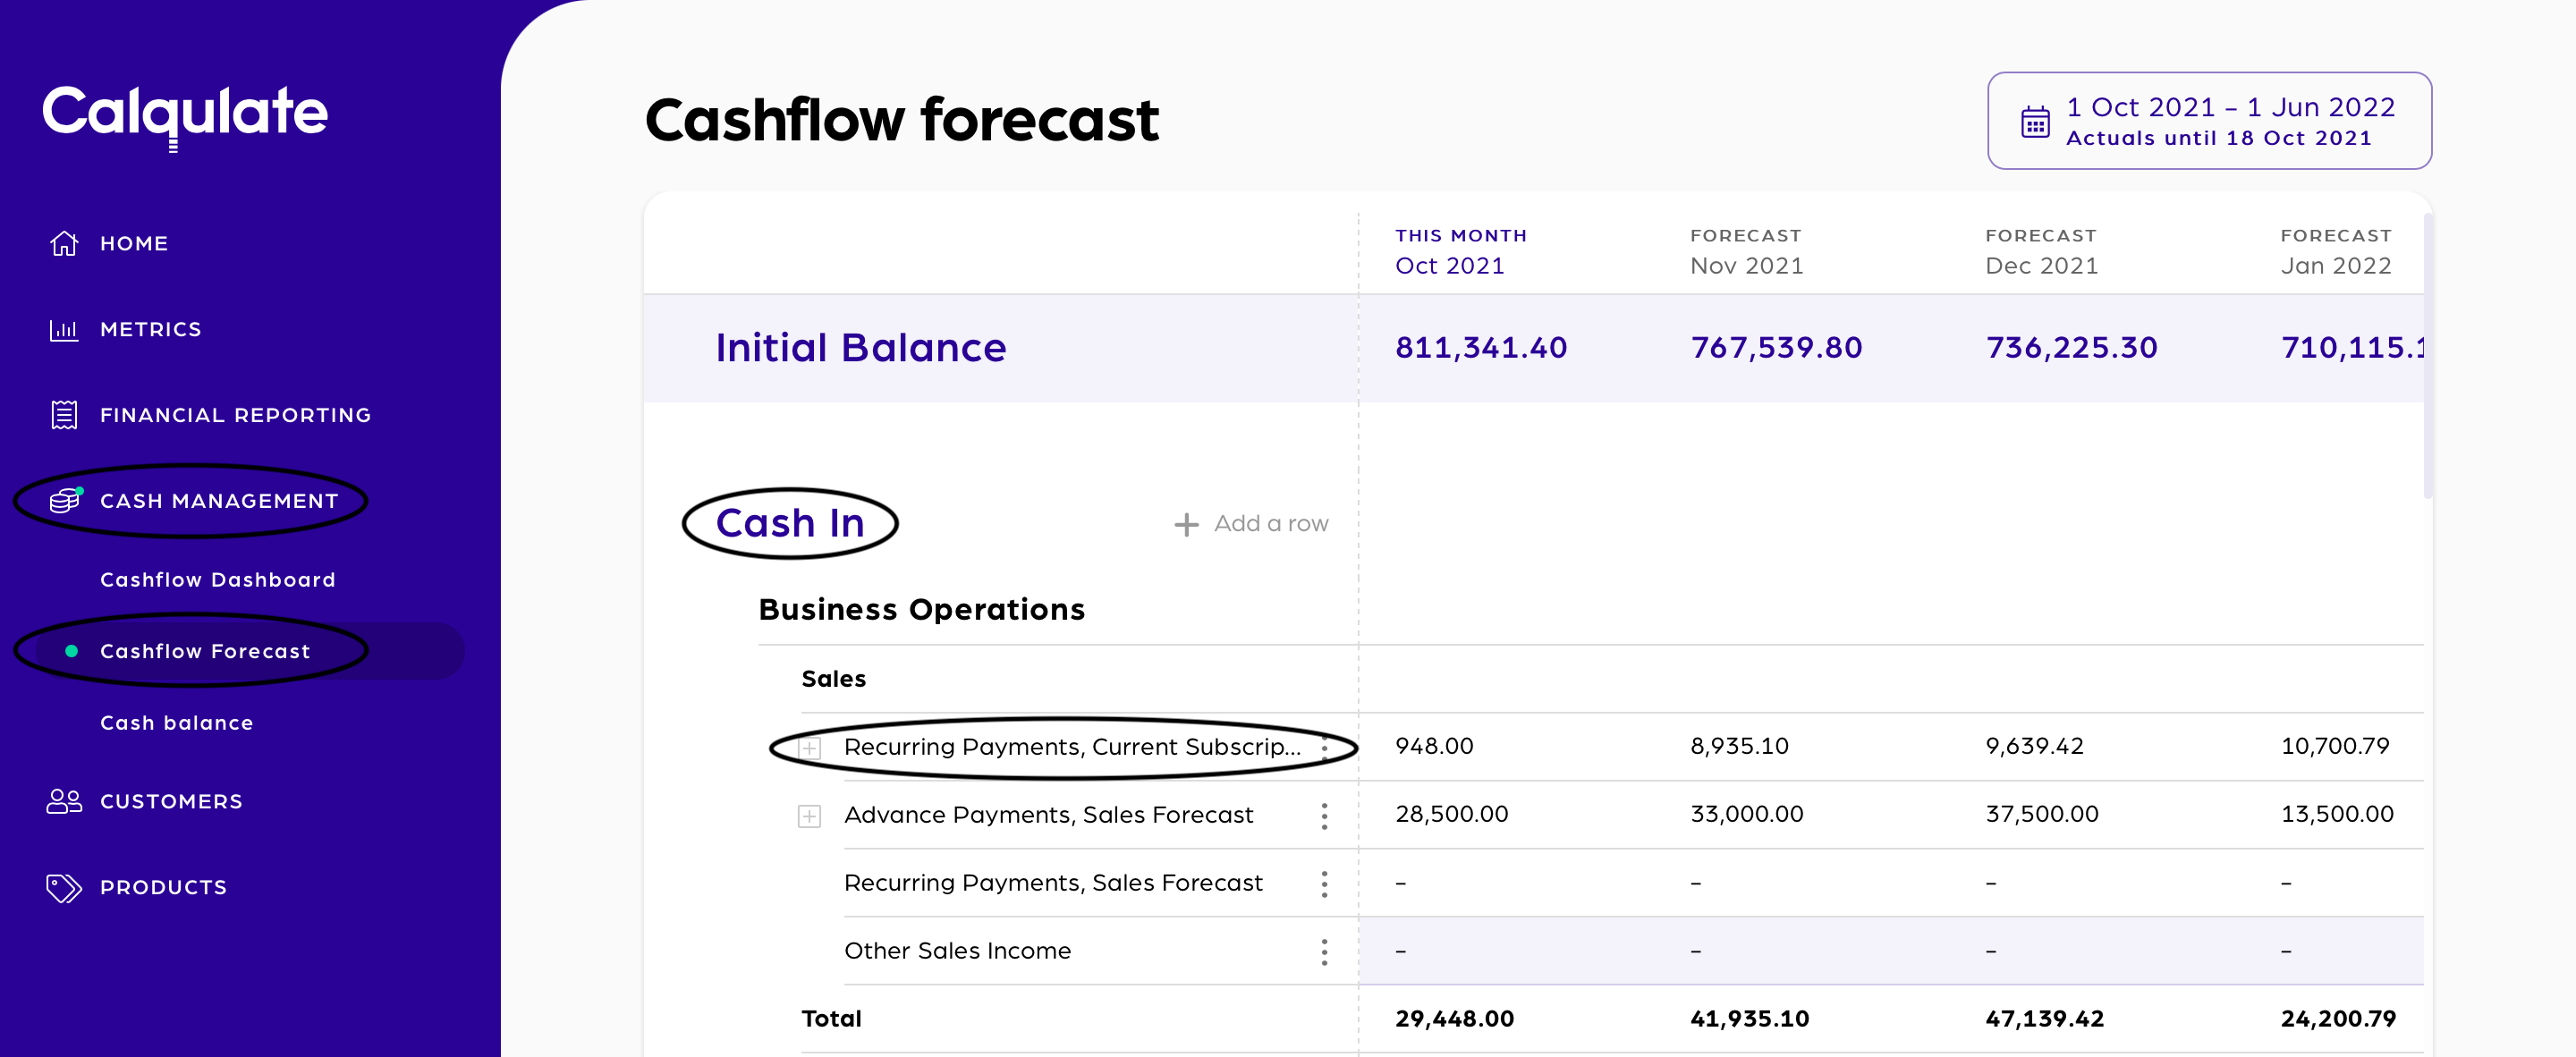
Task: Open options menu for Other Sales Income
Action: click(1324, 951)
